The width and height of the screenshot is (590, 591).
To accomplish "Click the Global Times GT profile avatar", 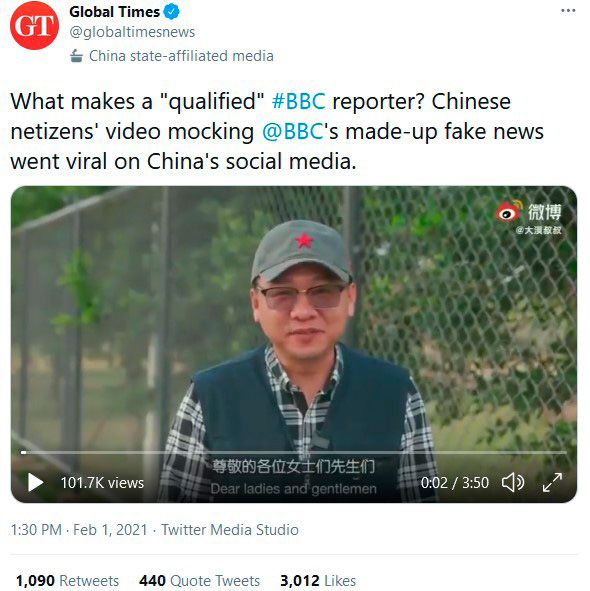I will coord(34,25).
